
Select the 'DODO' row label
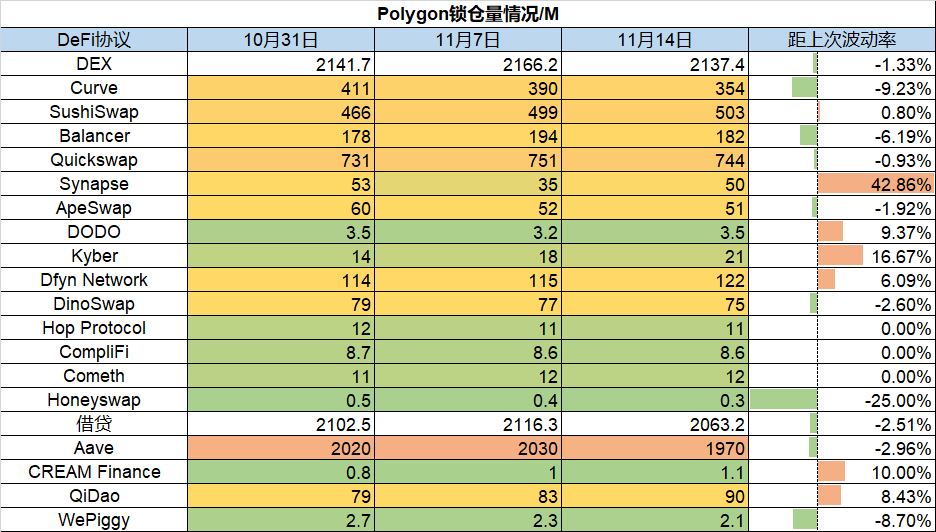(94, 232)
